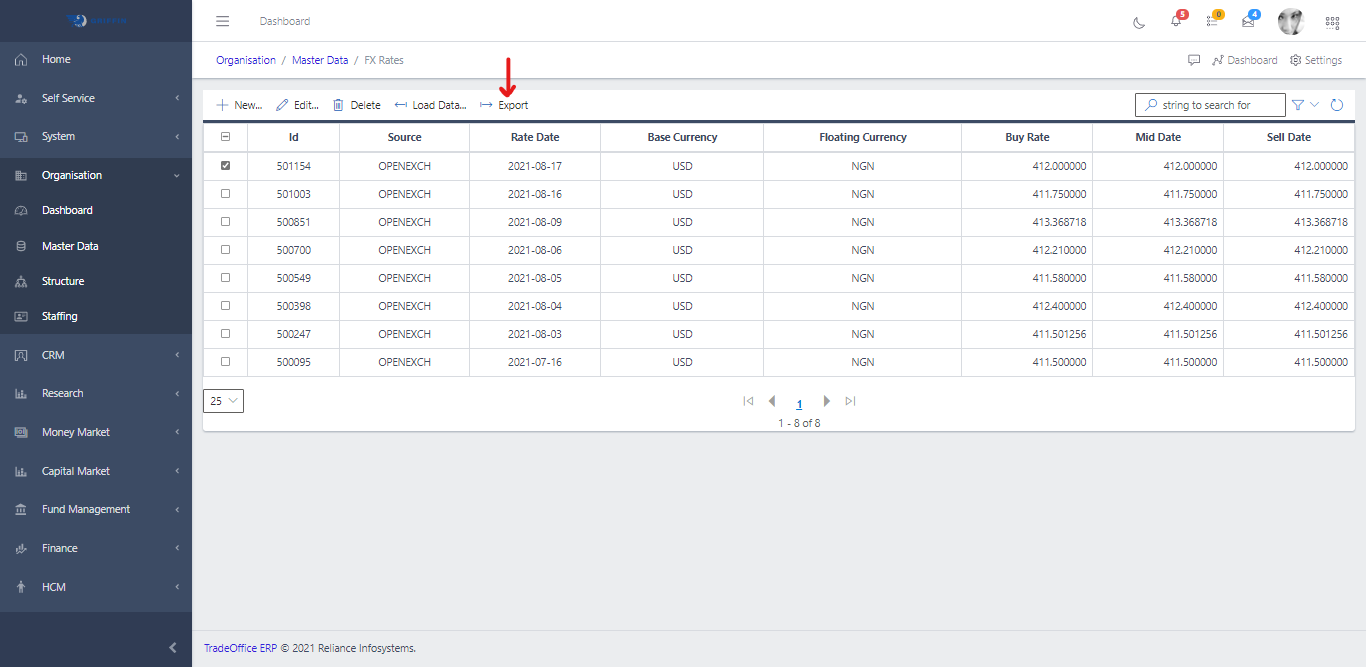The width and height of the screenshot is (1366, 667).
Task: Open notifications bell icon
Action: tap(1176, 21)
